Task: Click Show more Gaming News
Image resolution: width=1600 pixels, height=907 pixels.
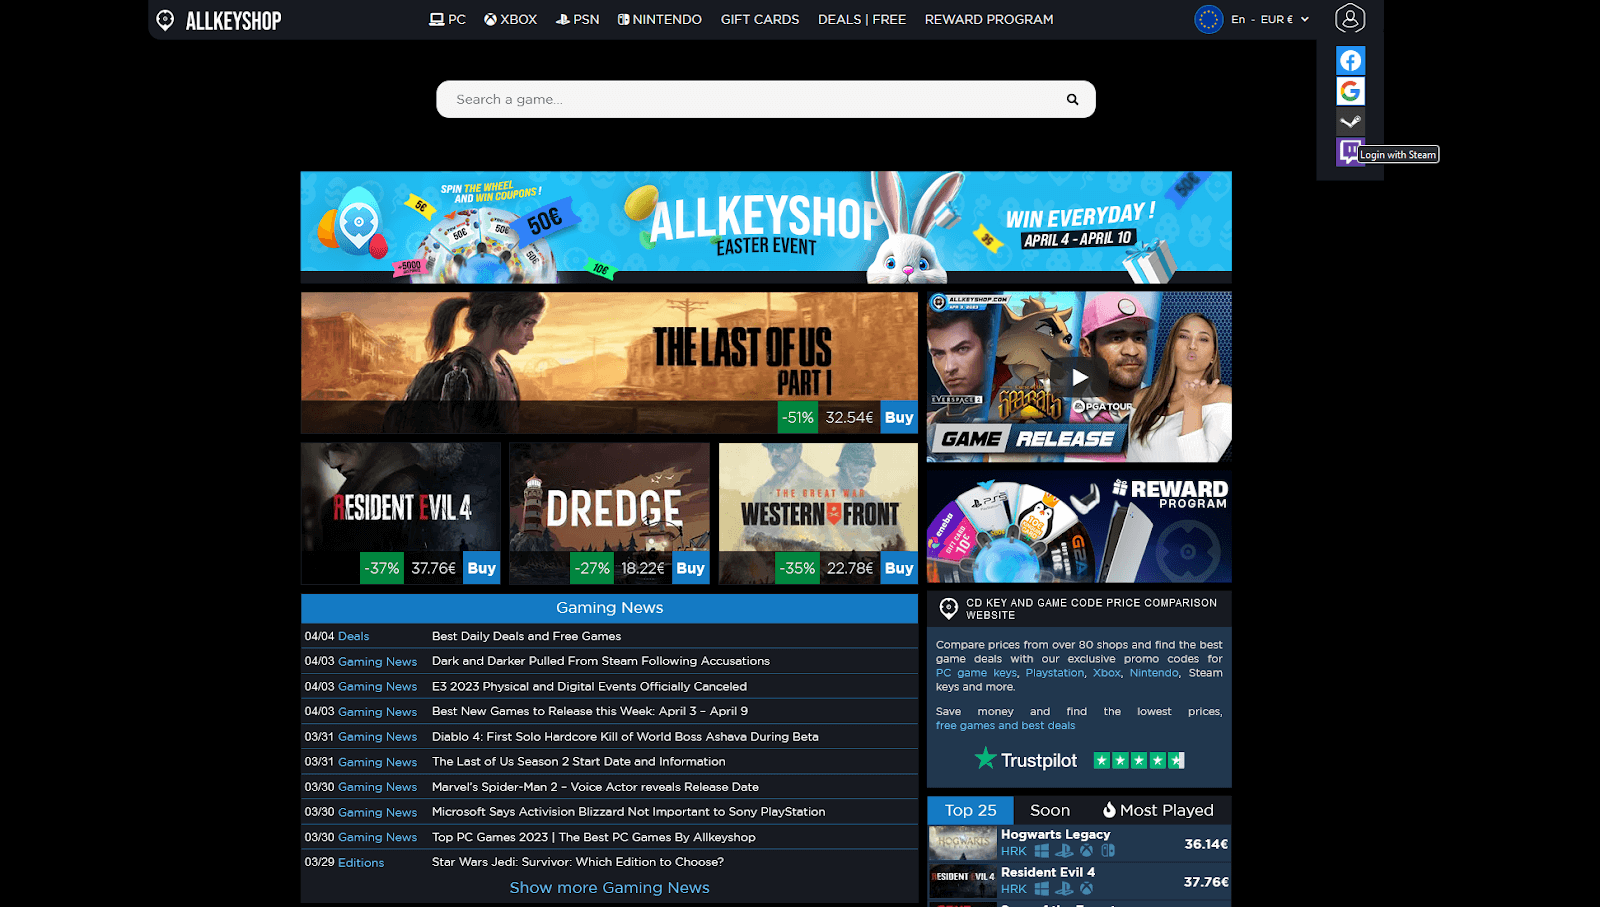Action: (x=609, y=887)
